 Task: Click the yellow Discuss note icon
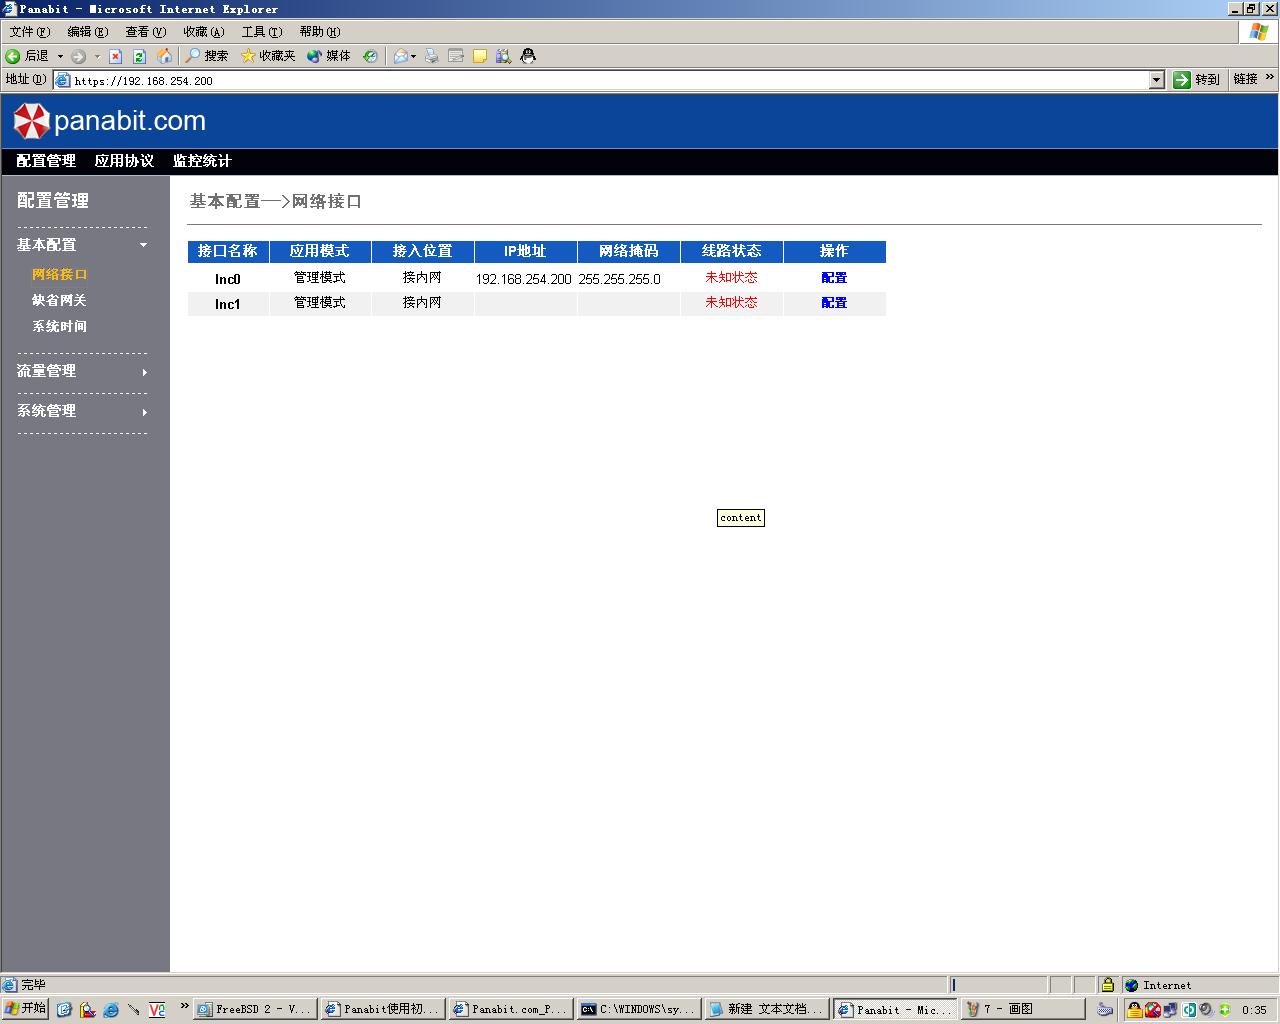click(x=480, y=56)
